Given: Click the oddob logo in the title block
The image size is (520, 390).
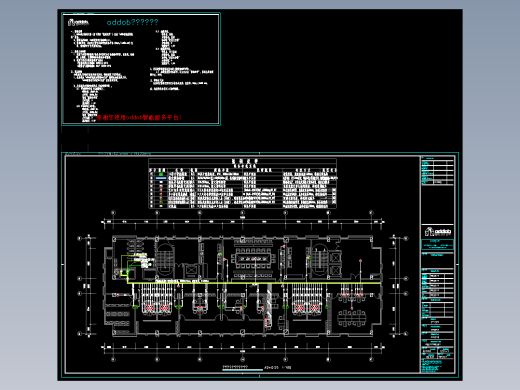Looking at the screenshot, I should [438, 231].
